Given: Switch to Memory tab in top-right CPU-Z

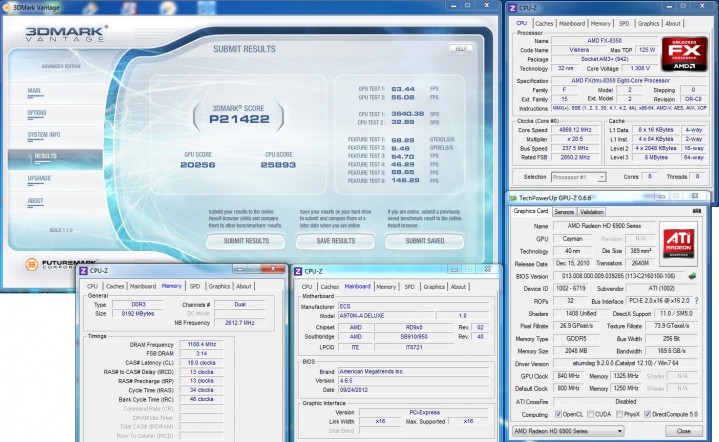Looking at the screenshot, I should tap(600, 23).
